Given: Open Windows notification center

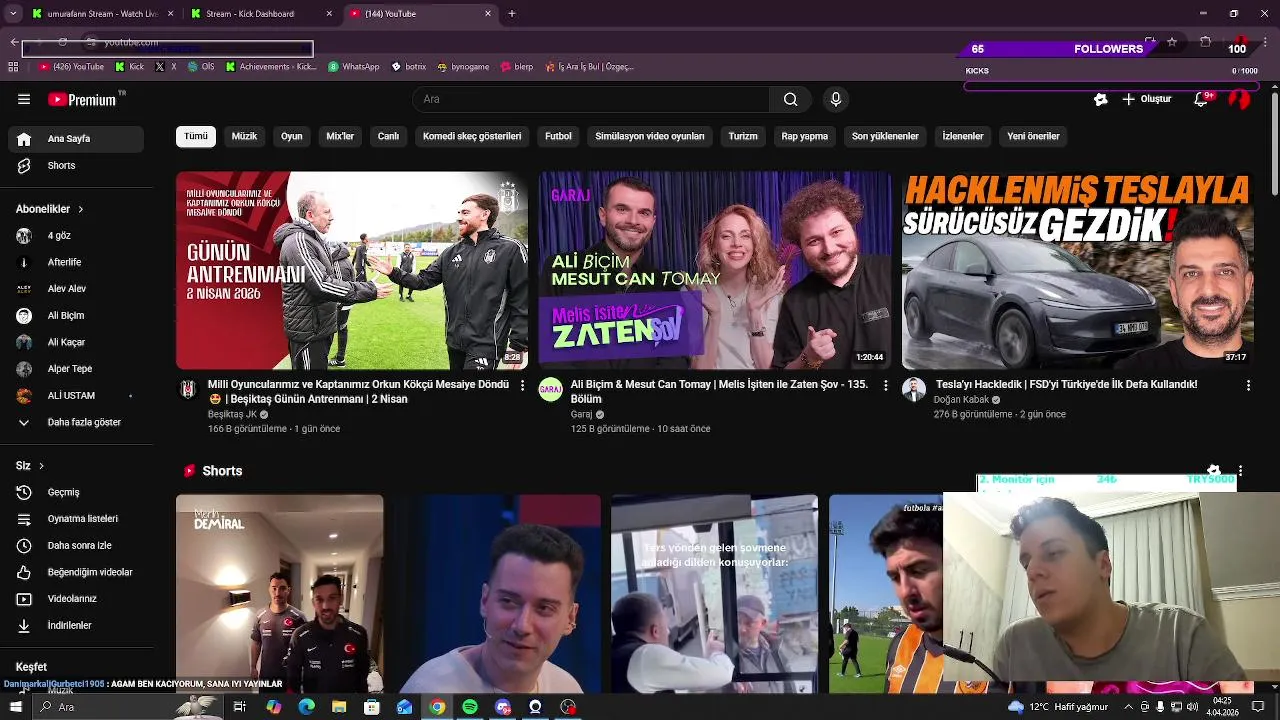Looking at the screenshot, I should tap(1259, 707).
